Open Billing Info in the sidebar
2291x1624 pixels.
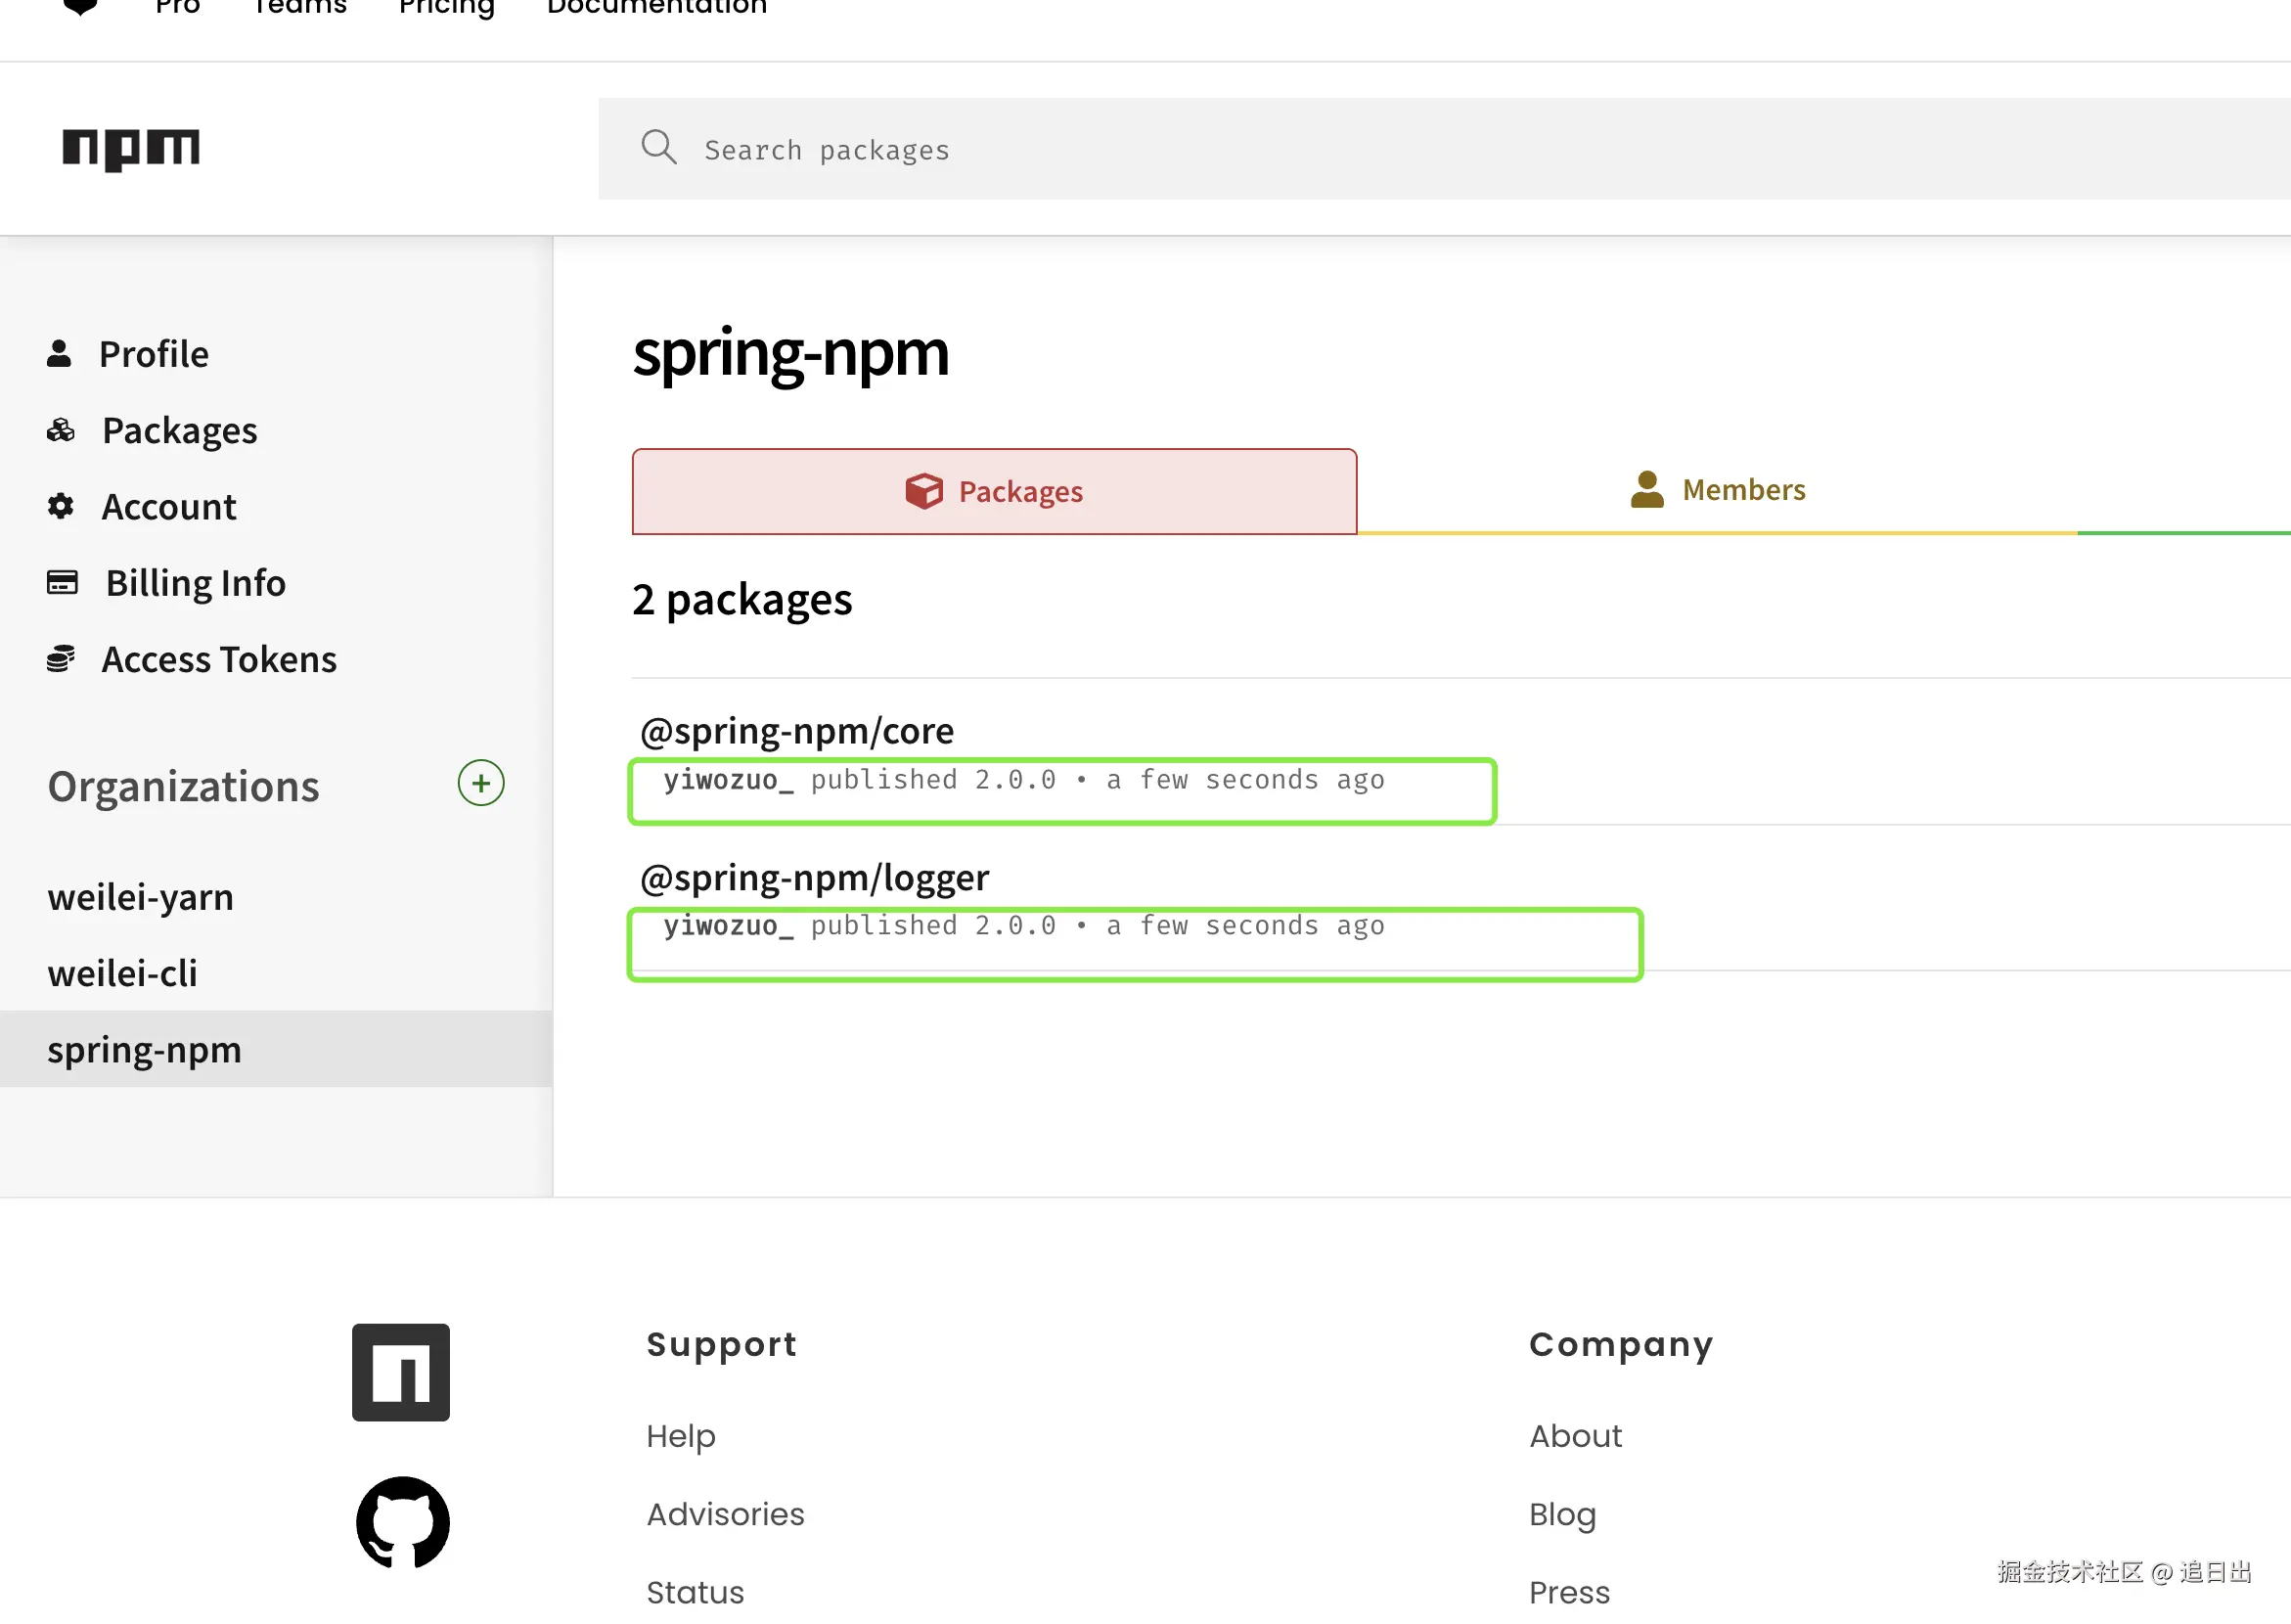pos(196,583)
